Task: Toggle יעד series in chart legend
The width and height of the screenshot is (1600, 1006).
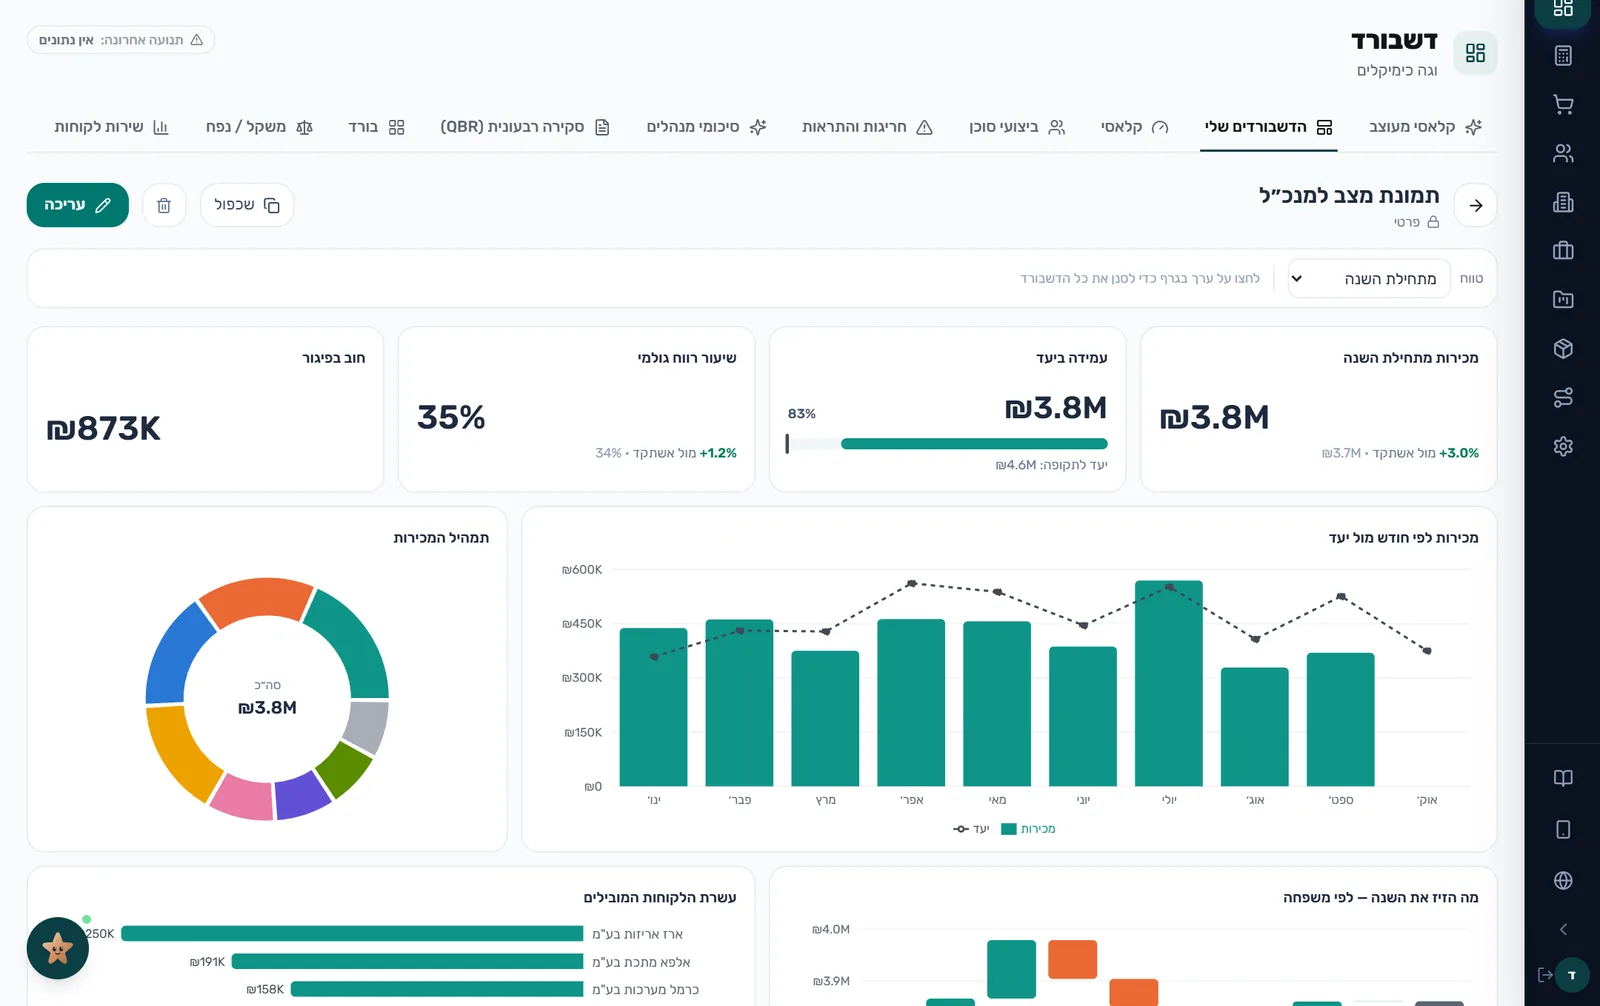Action: coord(971,829)
